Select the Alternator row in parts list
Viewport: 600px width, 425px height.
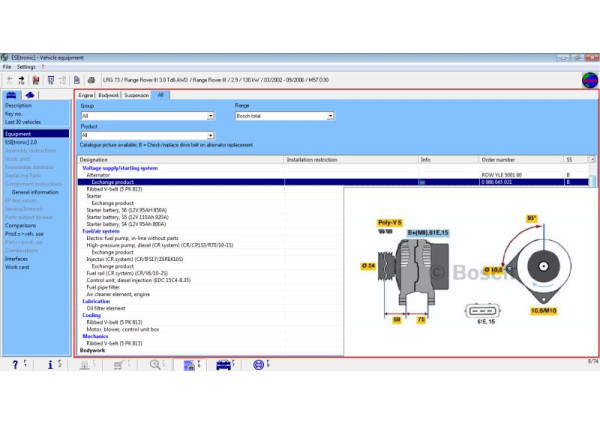(x=98, y=175)
